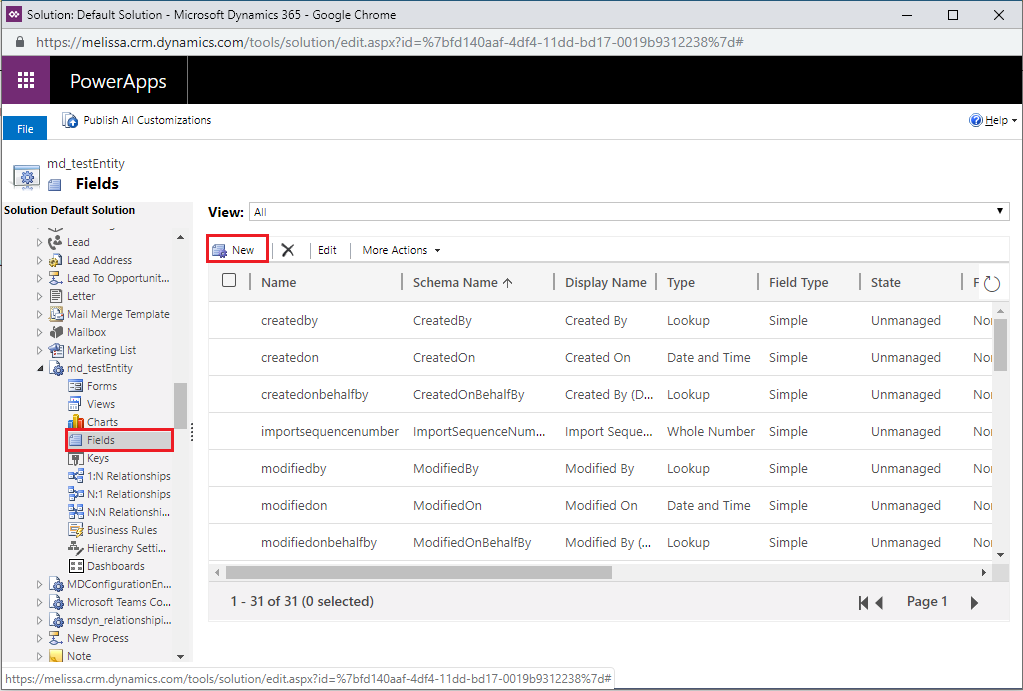Click grid scroll right arrow

point(983,572)
